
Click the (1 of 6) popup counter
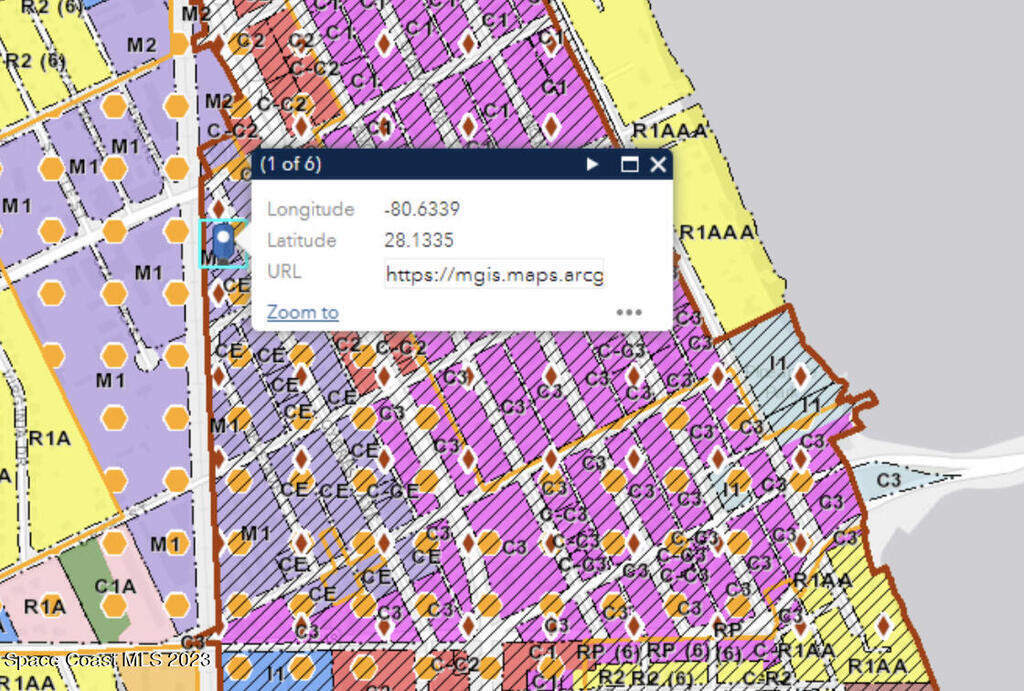pyautogui.click(x=291, y=164)
